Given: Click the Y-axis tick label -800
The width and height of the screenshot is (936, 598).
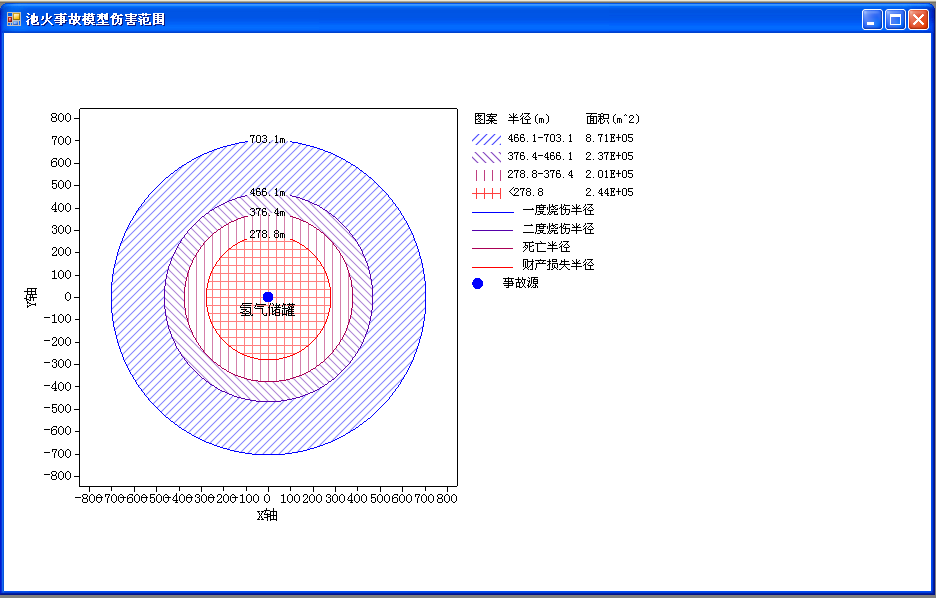Looking at the screenshot, I should pos(57,476).
